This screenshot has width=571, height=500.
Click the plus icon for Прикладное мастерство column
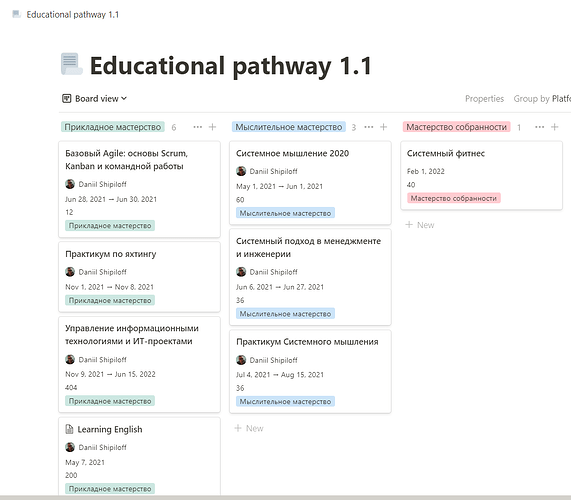point(212,127)
